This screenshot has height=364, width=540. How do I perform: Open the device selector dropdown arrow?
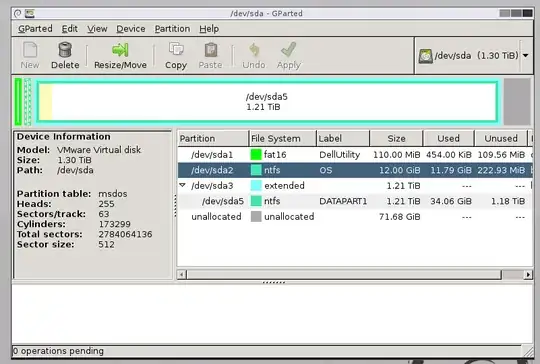[526, 55]
